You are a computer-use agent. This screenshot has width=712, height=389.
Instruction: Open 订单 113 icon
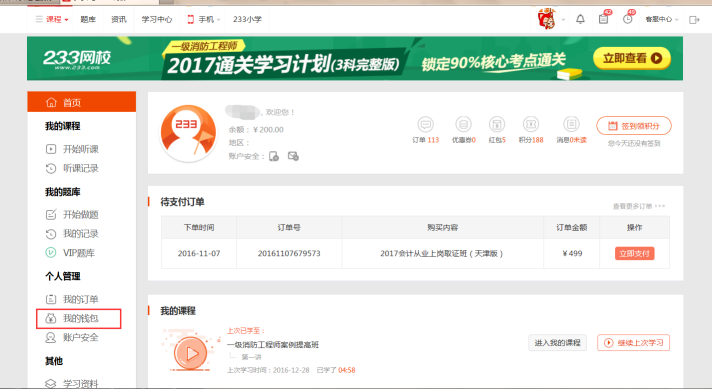(x=425, y=124)
